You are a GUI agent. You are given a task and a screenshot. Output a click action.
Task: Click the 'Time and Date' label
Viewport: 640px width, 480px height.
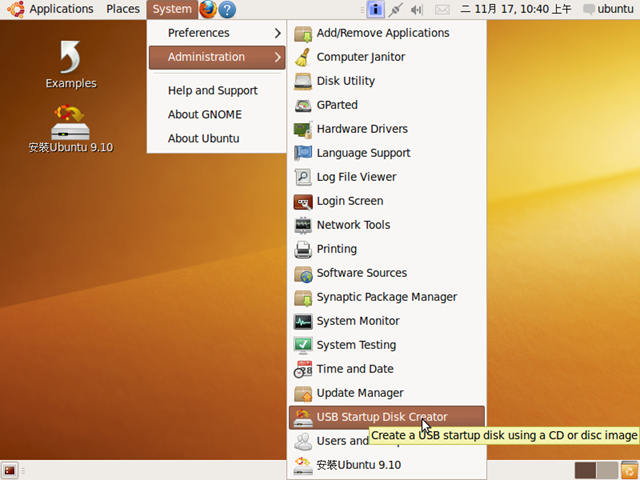[355, 369]
